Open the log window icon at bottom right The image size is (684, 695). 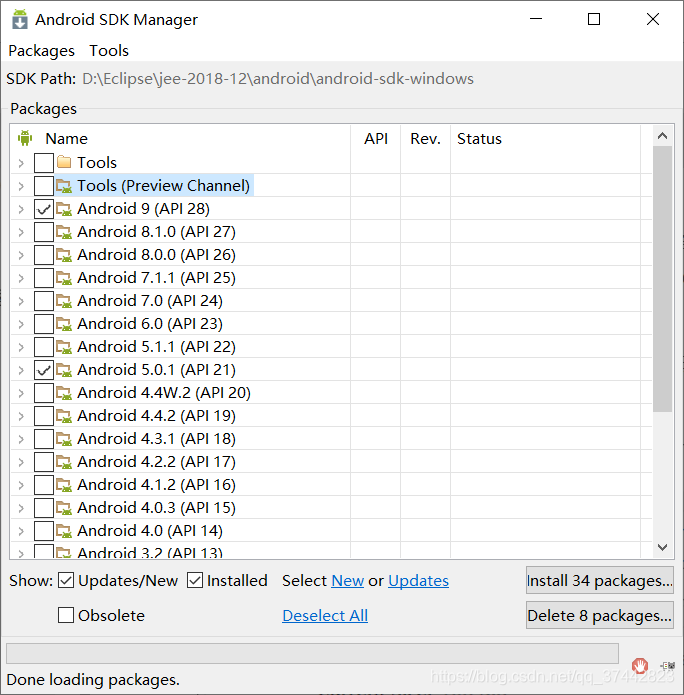coord(668,665)
